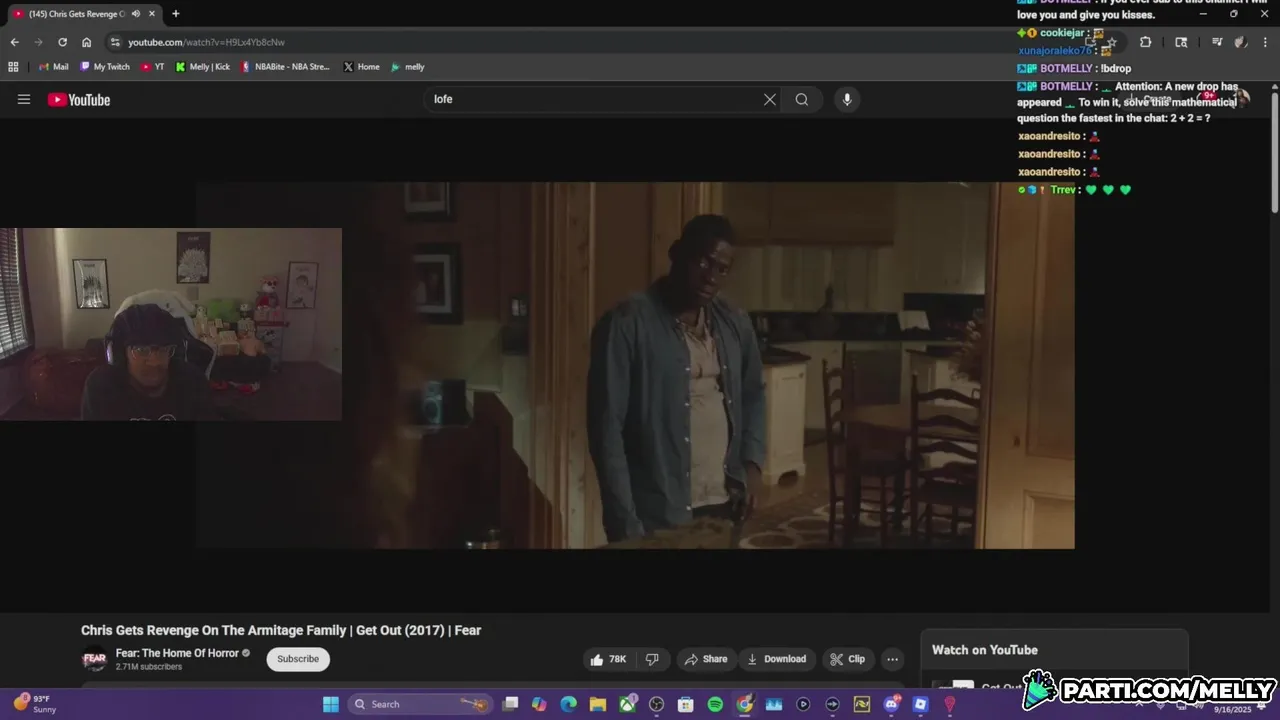View site information for youtube.com
The height and width of the screenshot is (720, 1280).
[115, 42]
